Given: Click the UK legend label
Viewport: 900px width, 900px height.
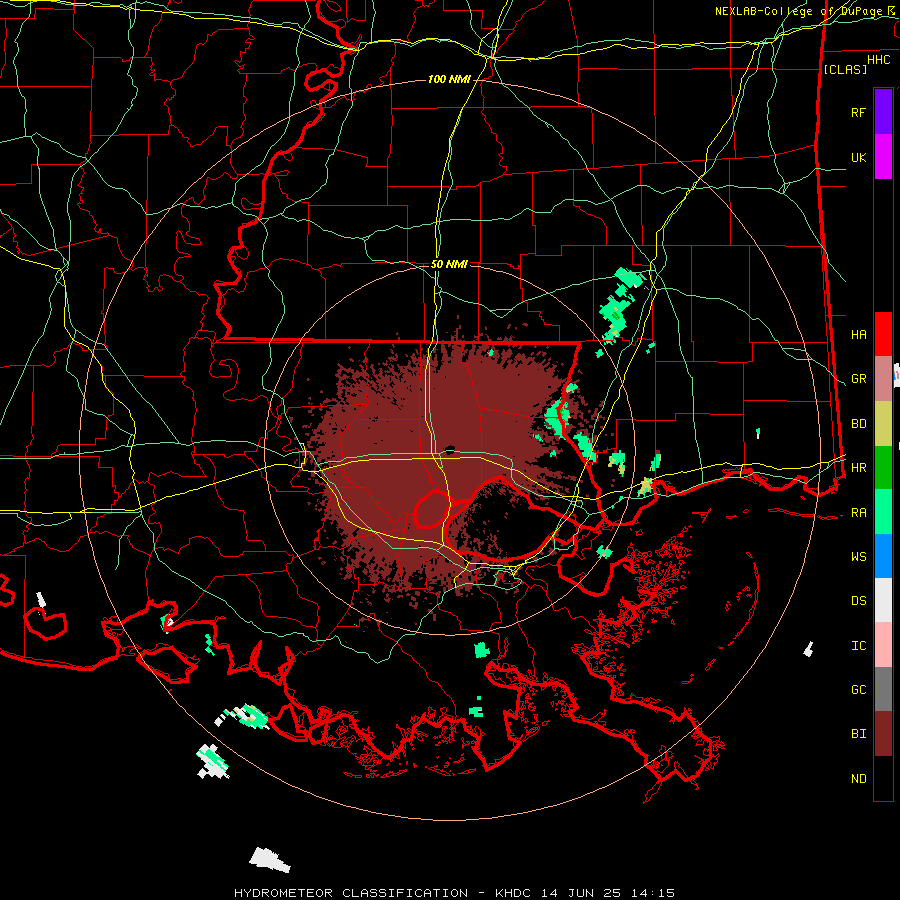Looking at the screenshot, I should 858,157.
